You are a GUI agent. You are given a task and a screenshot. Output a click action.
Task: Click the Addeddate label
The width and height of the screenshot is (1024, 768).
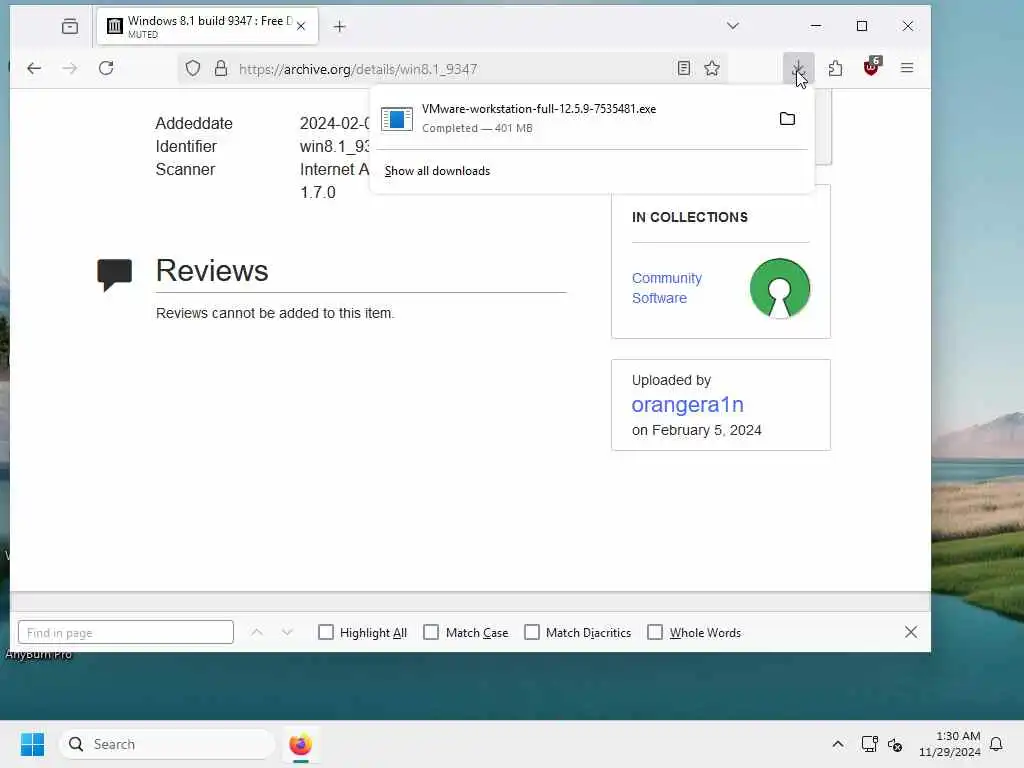pyautogui.click(x=194, y=123)
